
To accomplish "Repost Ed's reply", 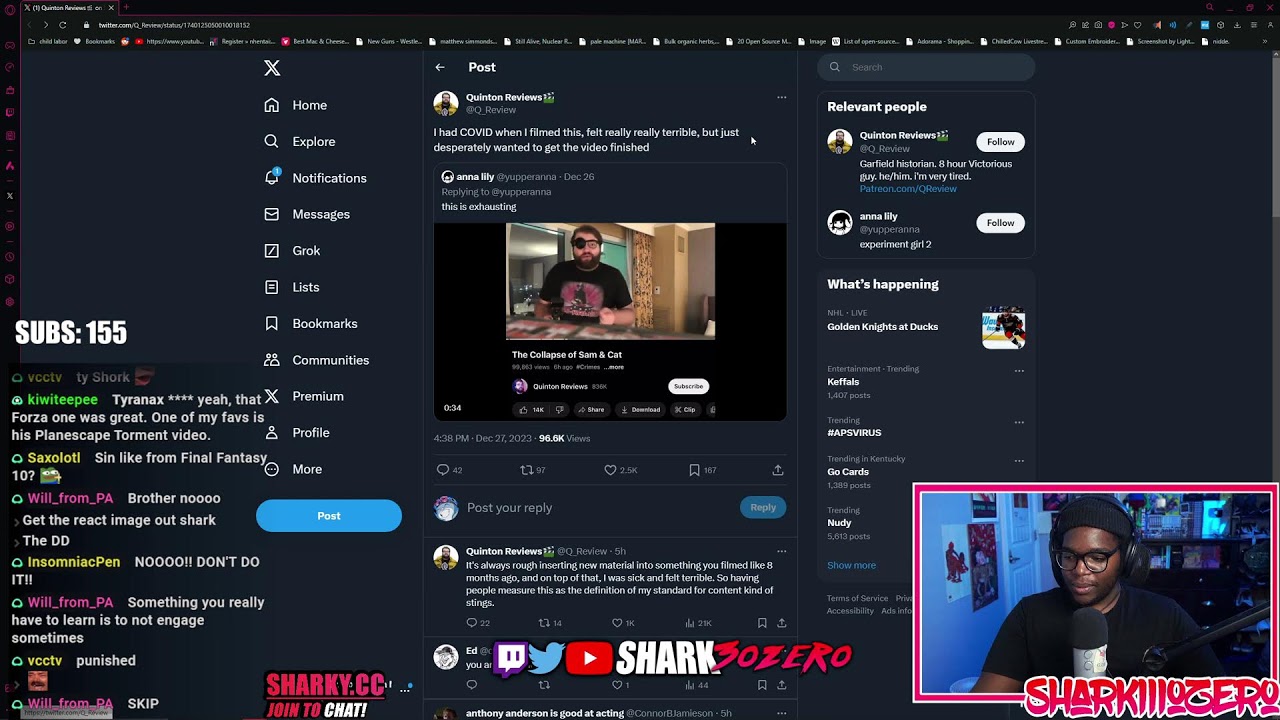I will (545, 685).
